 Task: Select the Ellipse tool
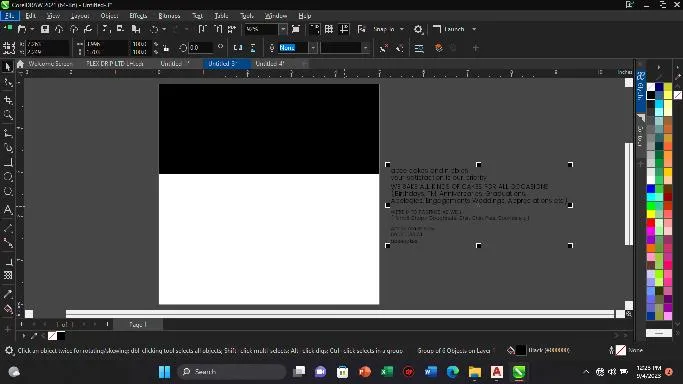coord(8,177)
